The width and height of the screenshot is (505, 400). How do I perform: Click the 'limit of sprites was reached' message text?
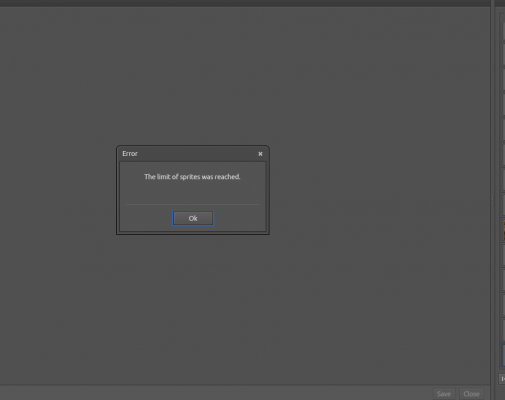click(192, 177)
